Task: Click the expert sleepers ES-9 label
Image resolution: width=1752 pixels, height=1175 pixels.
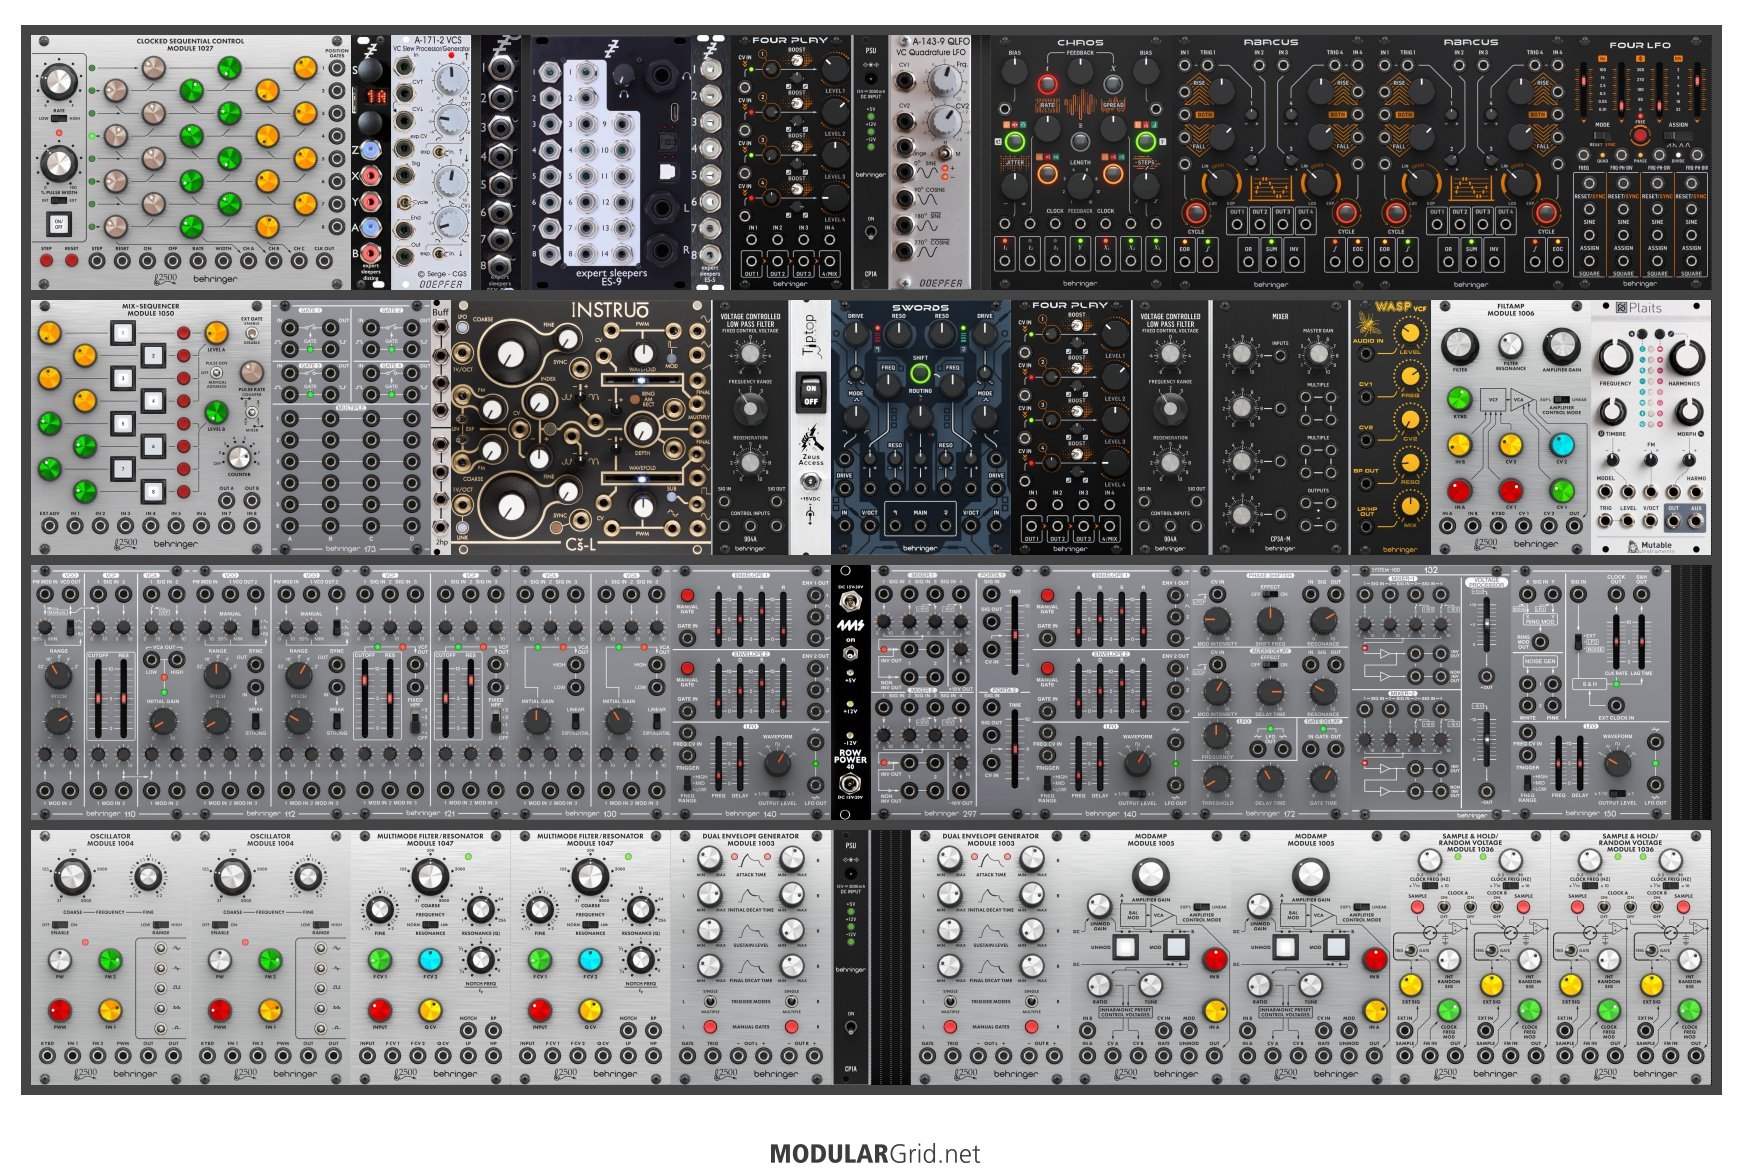Action: [x=611, y=277]
